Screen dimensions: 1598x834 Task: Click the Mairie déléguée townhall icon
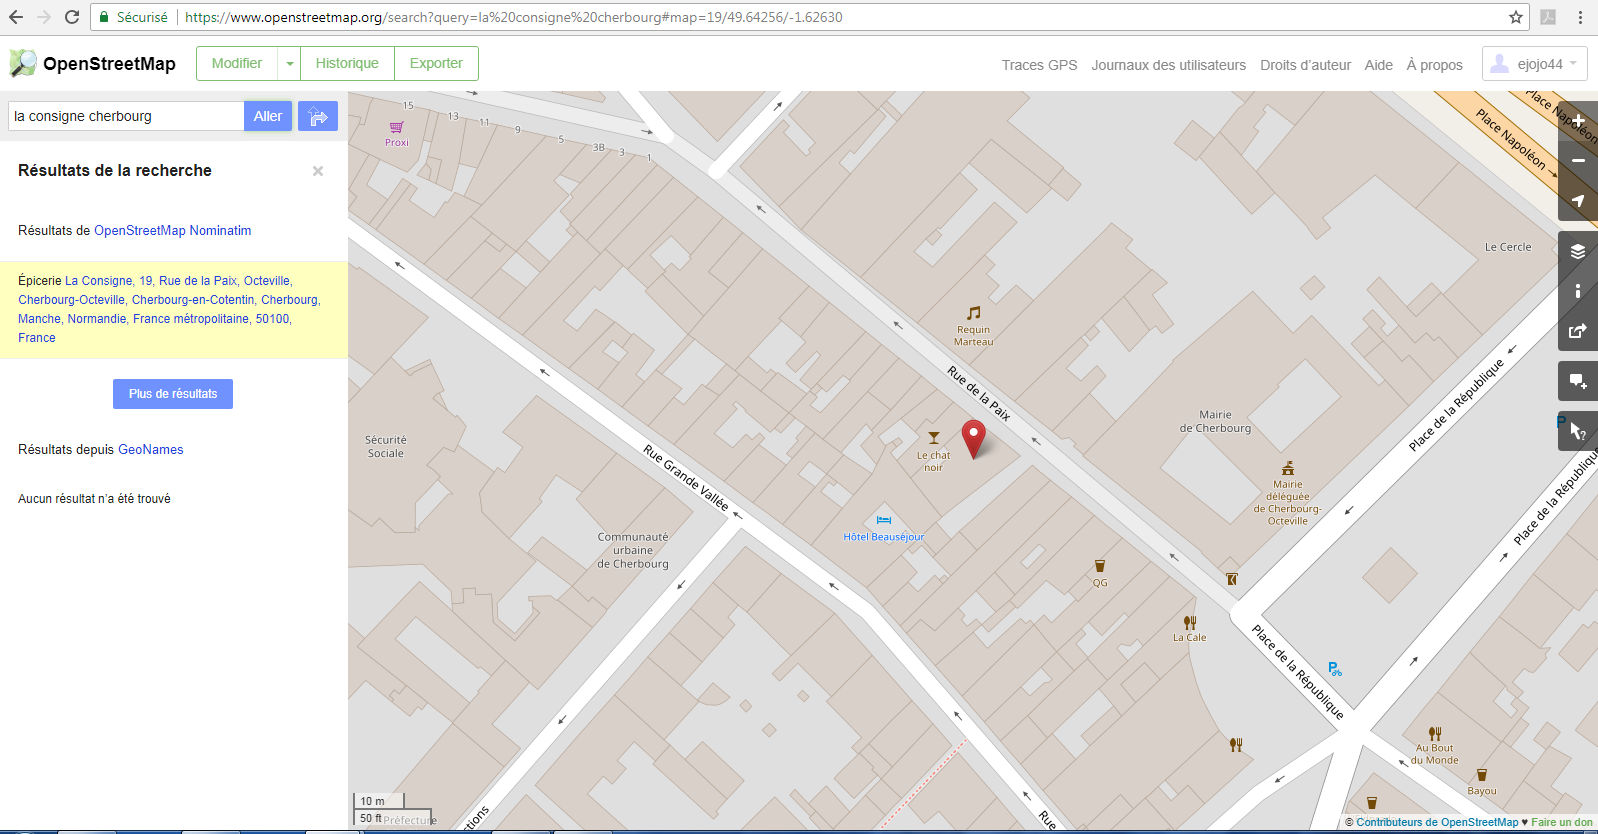1288,468
